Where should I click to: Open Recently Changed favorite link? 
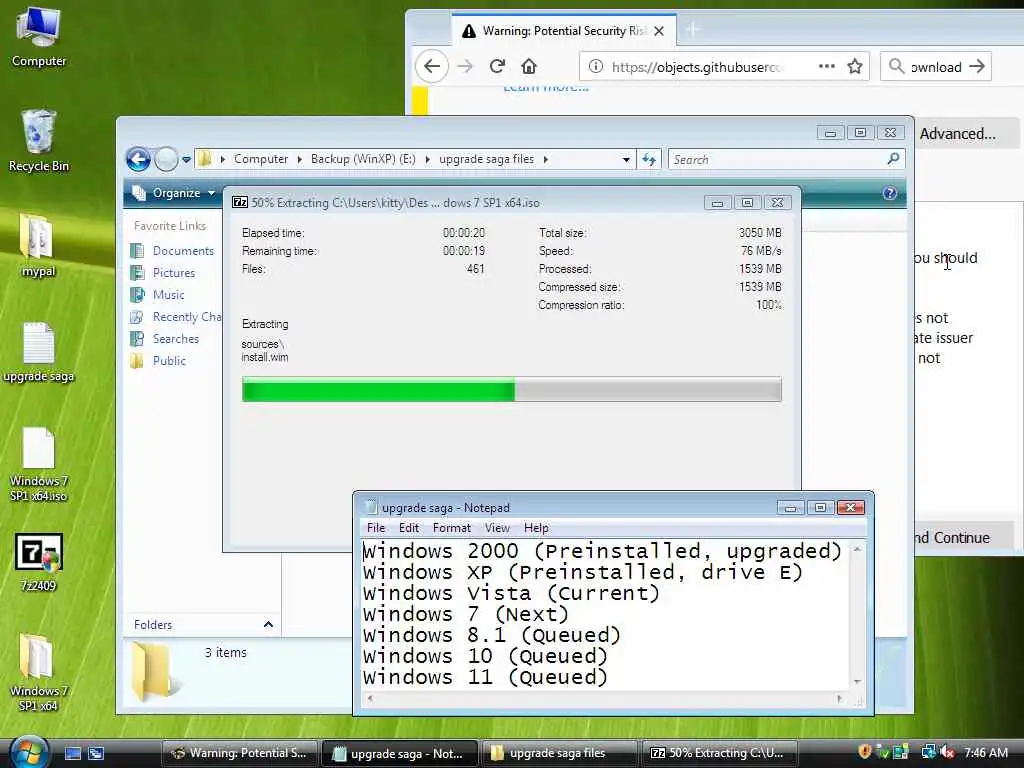tap(187, 317)
